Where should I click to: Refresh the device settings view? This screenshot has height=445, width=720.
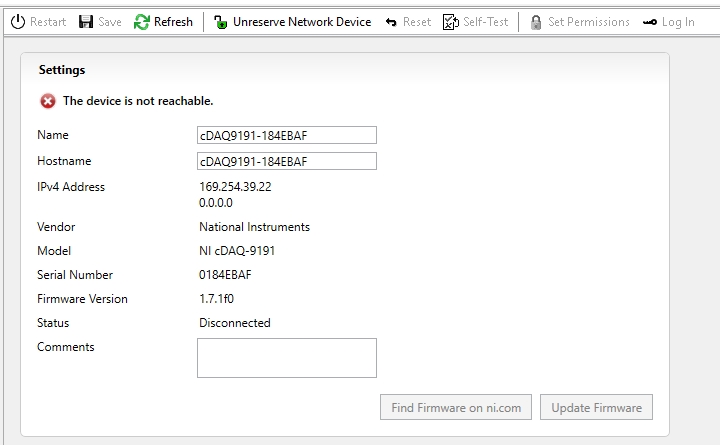pyautogui.click(x=173, y=22)
